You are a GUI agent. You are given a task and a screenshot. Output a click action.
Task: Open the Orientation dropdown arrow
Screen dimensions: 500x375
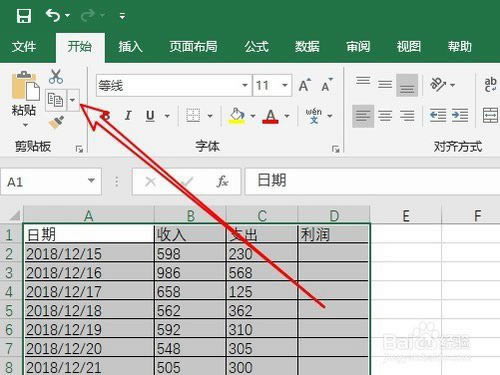tap(453, 85)
